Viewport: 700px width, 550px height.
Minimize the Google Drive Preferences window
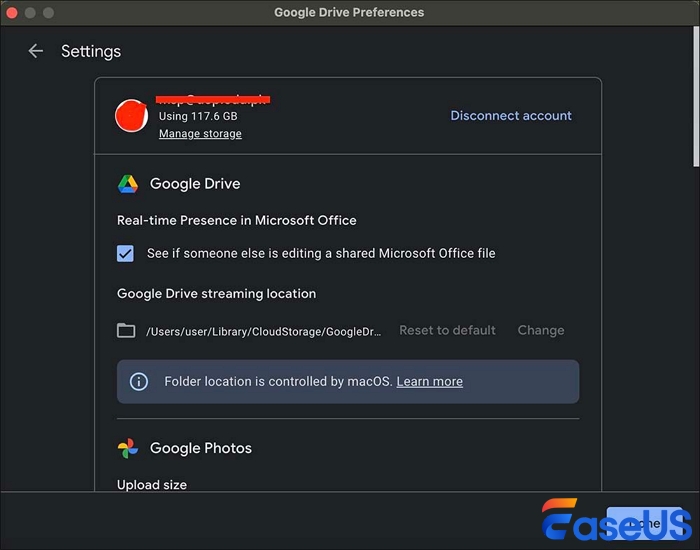(x=32, y=13)
